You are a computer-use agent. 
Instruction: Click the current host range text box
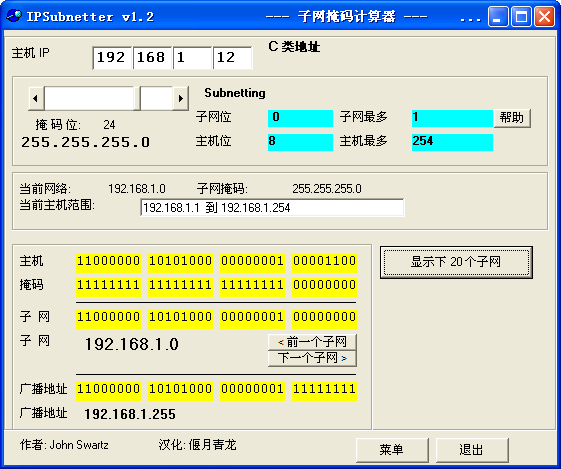click(x=272, y=207)
